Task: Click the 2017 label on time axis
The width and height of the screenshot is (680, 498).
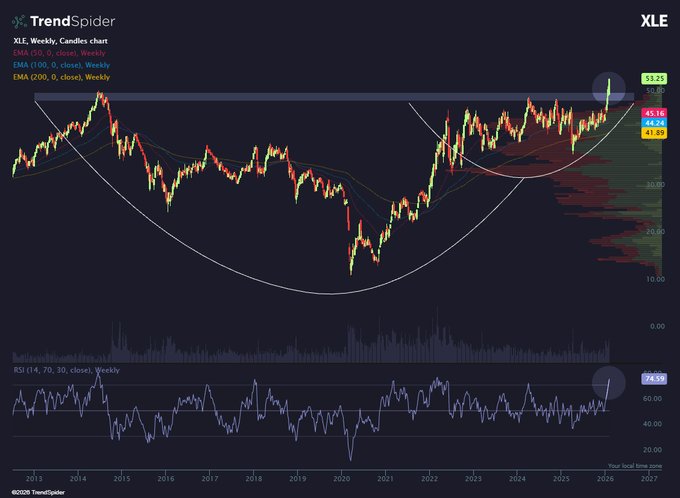Action: pos(210,478)
